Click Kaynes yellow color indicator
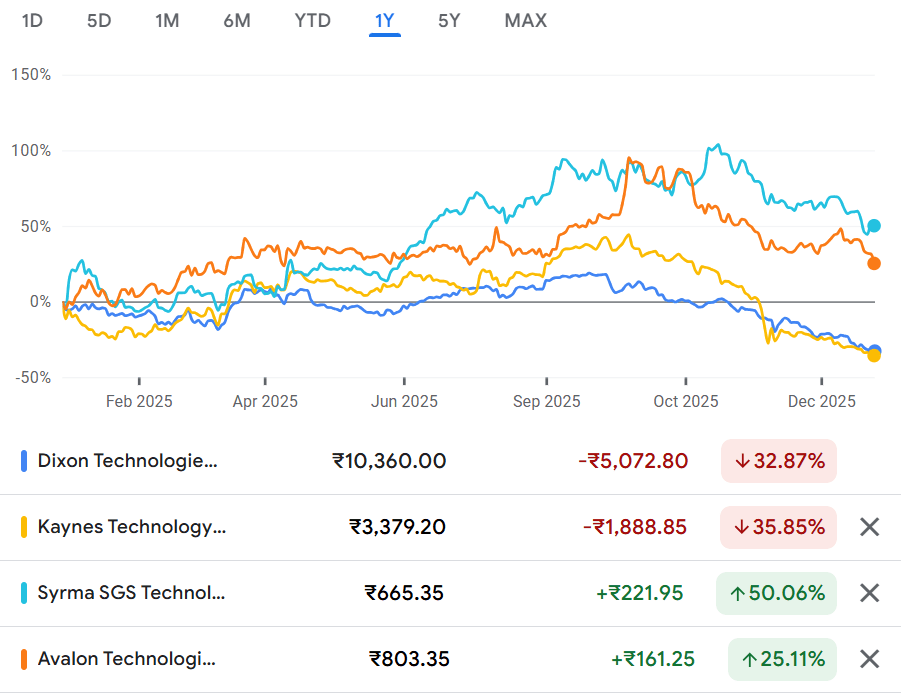This screenshot has height=694, width=914. tap(24, 527)
